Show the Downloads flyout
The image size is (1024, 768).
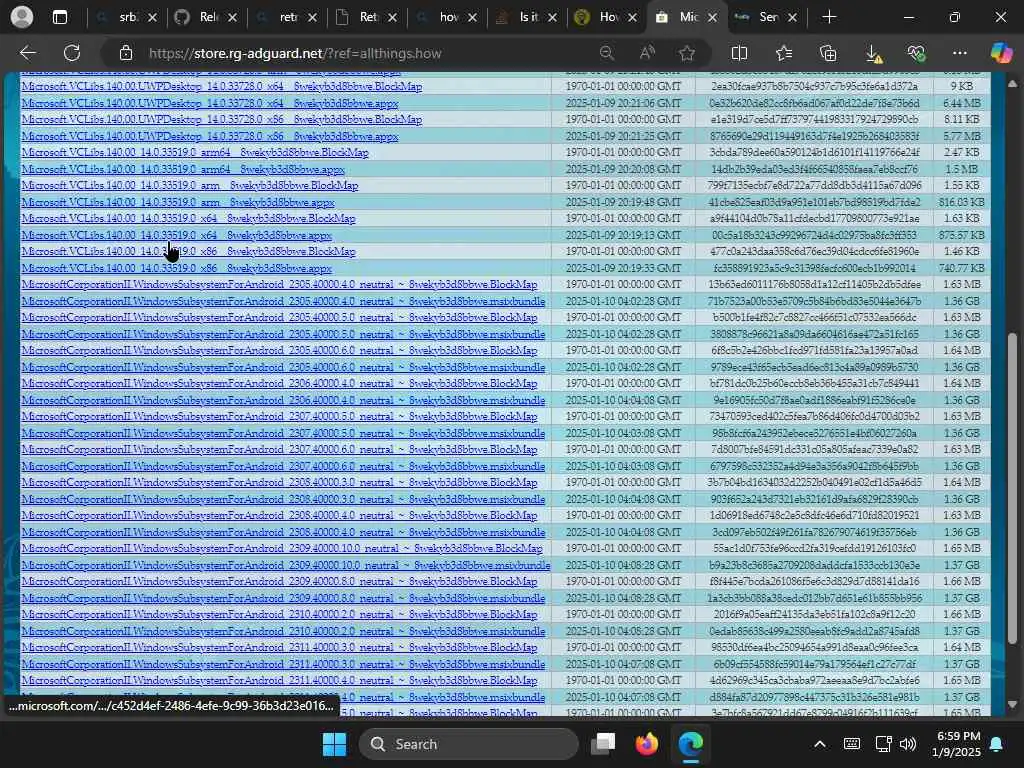click(x=873, y=54)
